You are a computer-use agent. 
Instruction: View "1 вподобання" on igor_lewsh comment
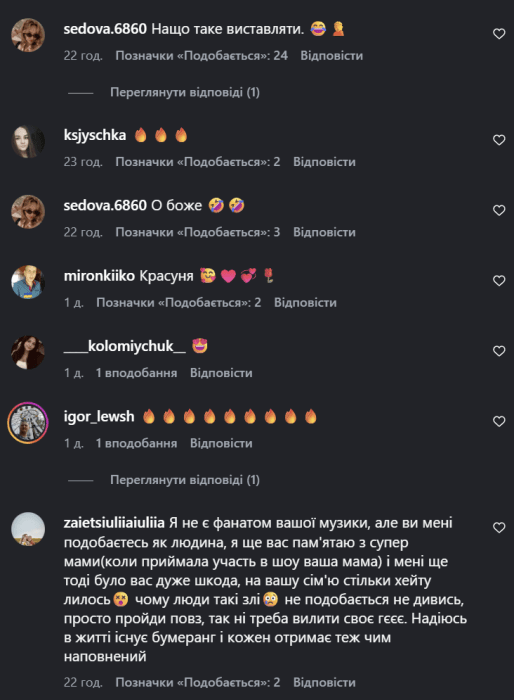tap(136, 443)
